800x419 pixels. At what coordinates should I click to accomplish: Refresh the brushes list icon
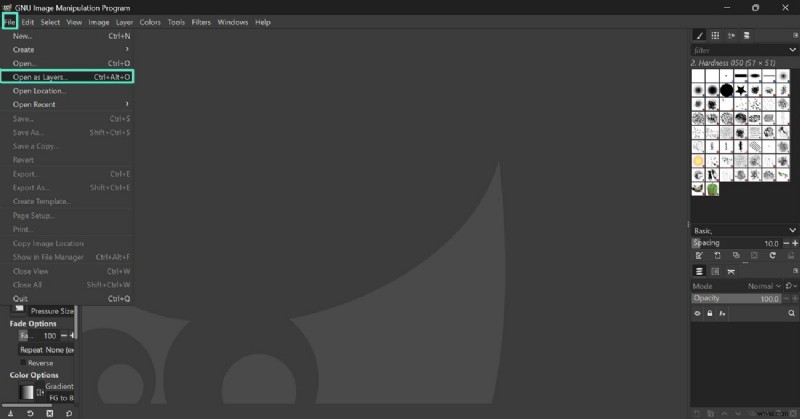coord(772,255)
